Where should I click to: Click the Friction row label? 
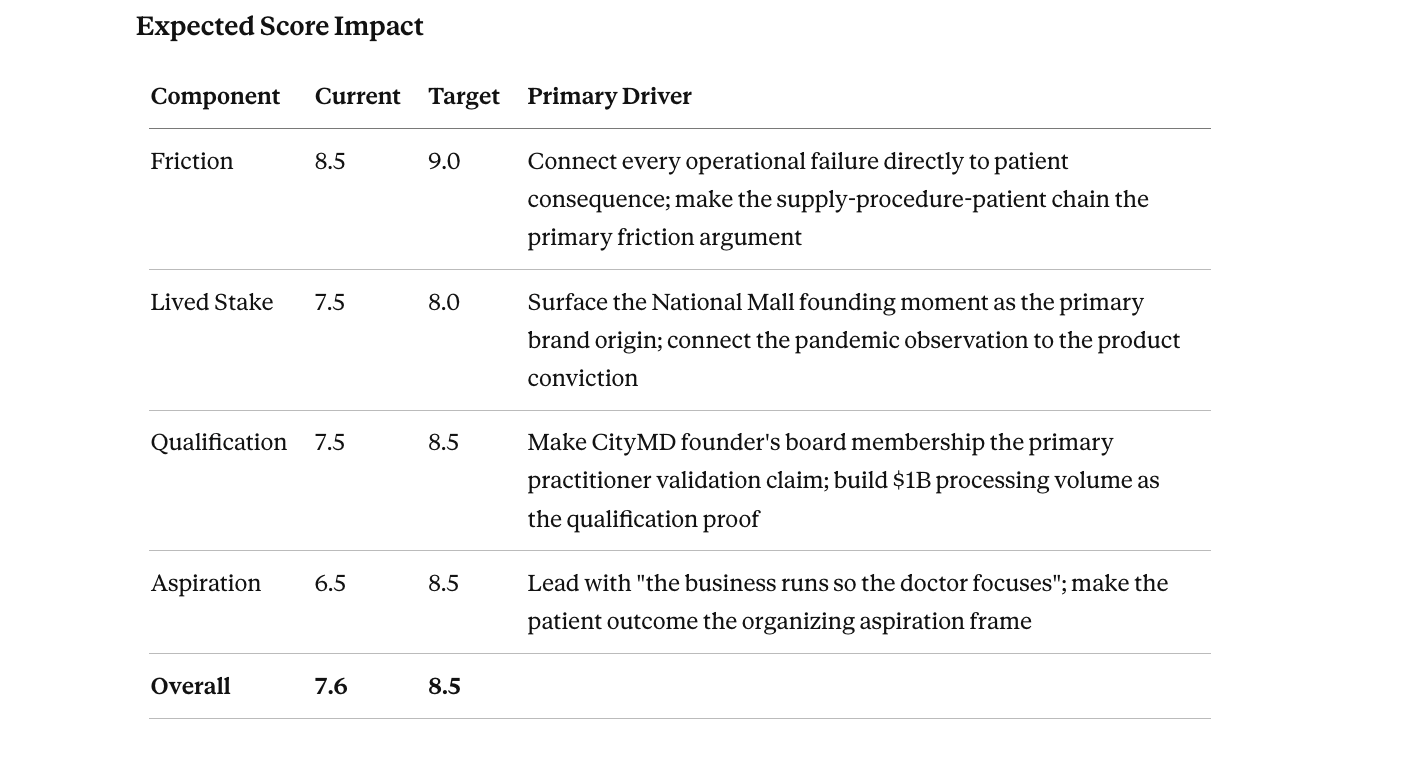click(192, 161)
